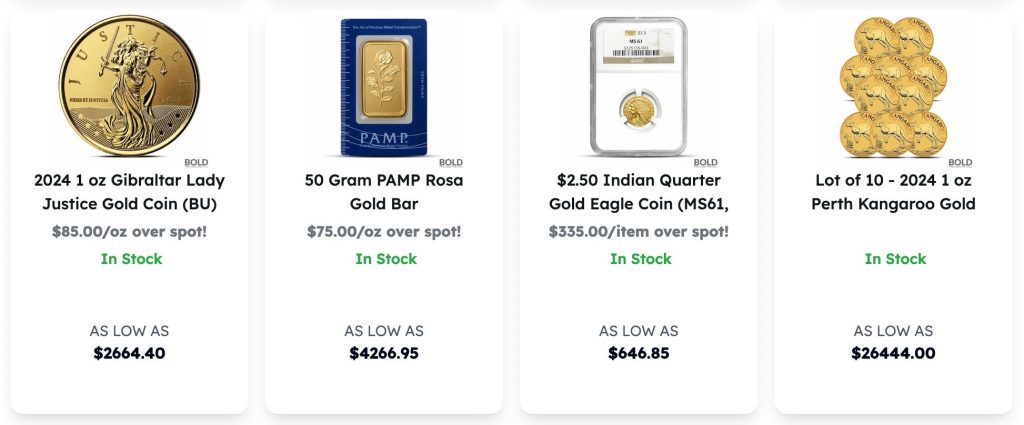Screen dimensions: 1024x425
Task: Open the stacked Perth Kangaroo coins image
Action: 893,88
